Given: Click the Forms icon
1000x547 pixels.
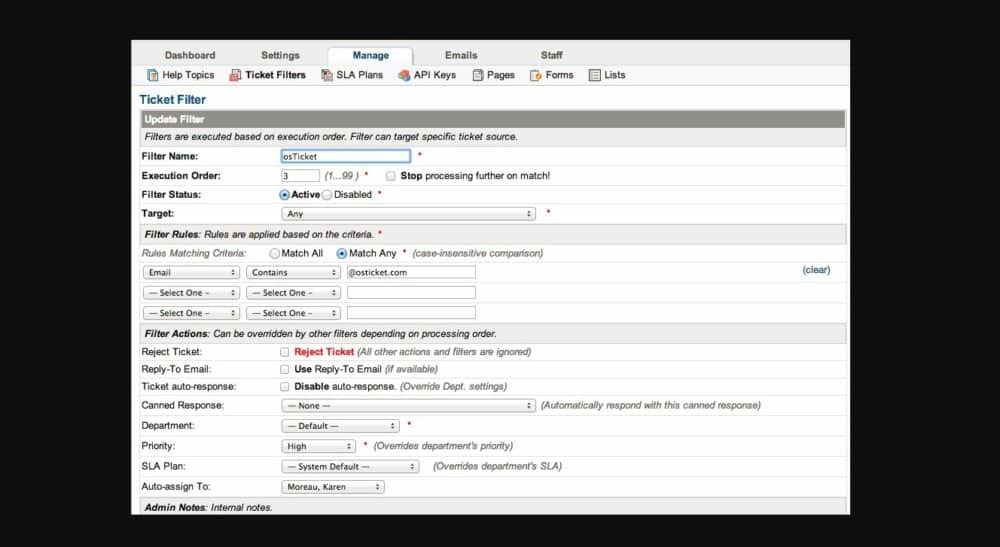Looking at the screenshot, I should click(536, 75).
